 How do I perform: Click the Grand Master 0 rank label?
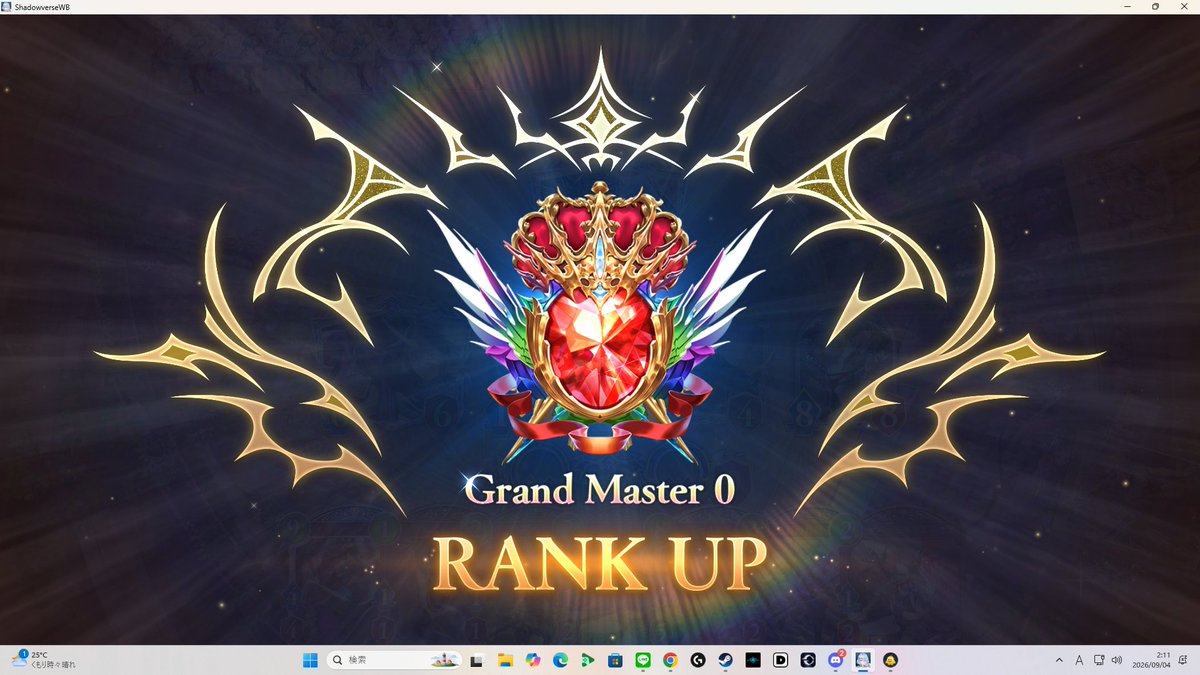600,490
